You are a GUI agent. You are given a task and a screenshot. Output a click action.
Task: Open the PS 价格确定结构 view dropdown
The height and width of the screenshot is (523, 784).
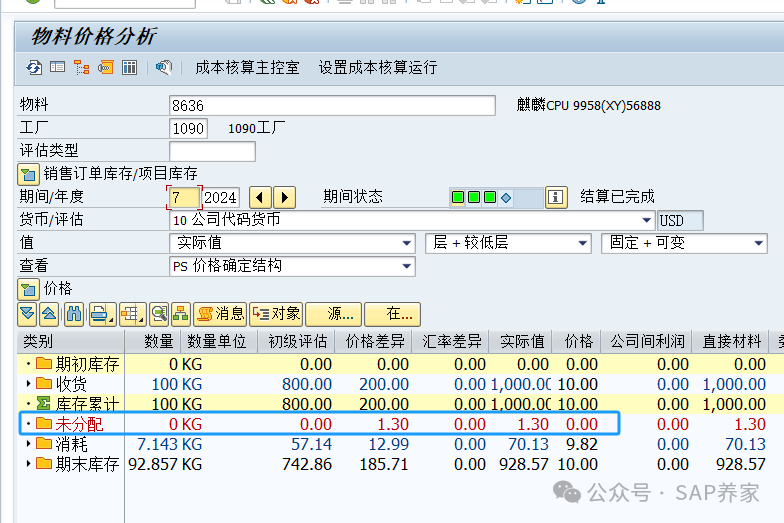[x=406, y=266]
